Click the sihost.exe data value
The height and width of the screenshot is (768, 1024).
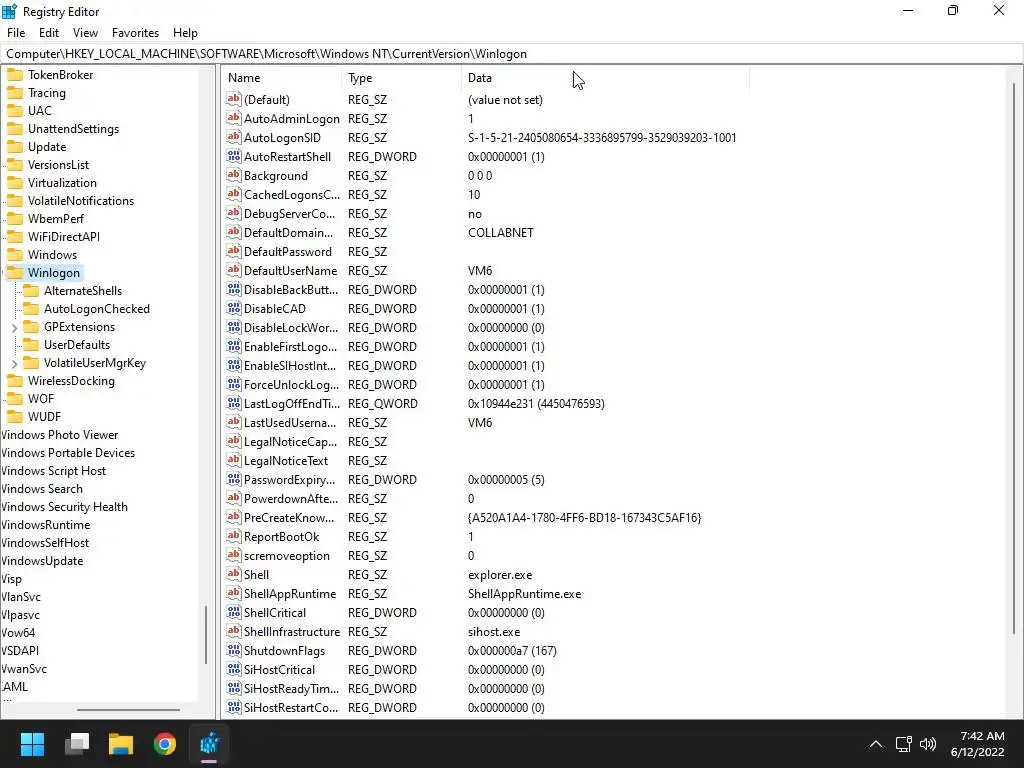(494, 632)
